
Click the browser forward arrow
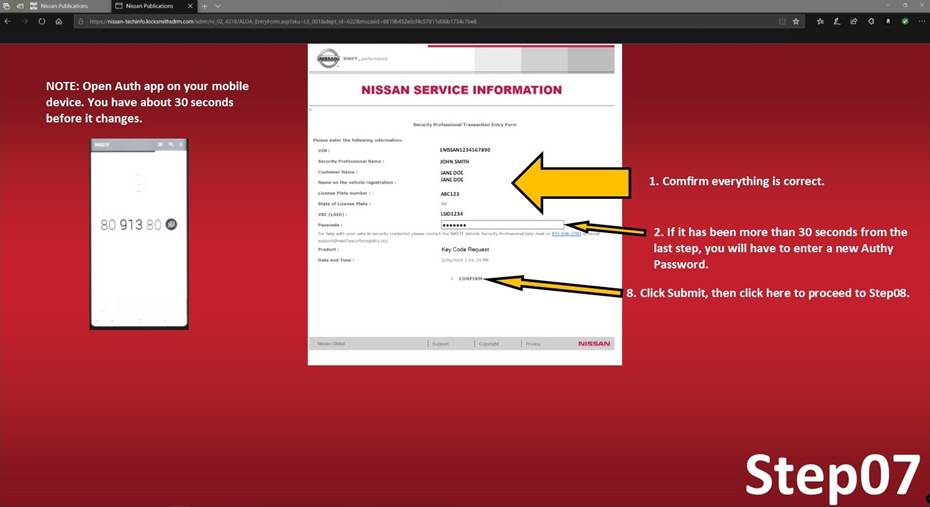[25, 21]
